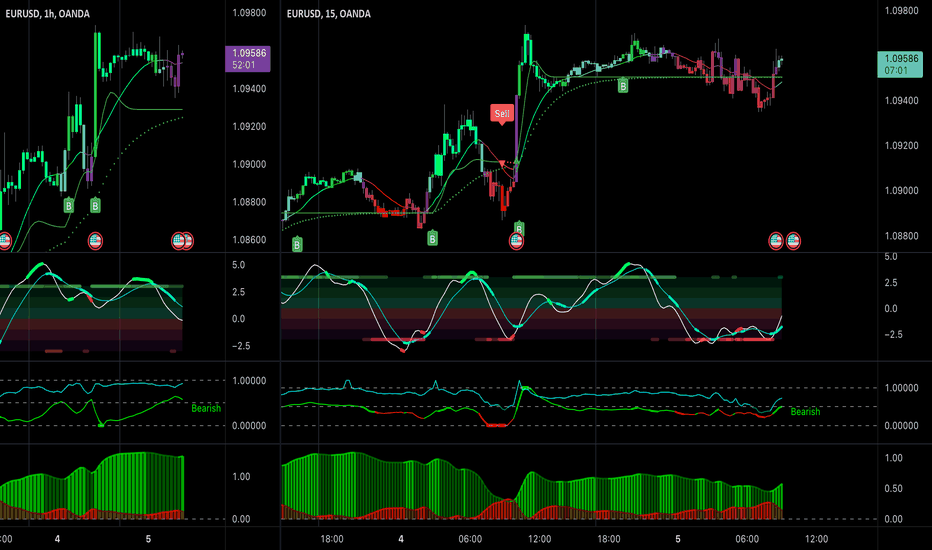
Task: Click the 2.5 level on the 15-minute oscillator scale
Action: [x=891, y=282]
